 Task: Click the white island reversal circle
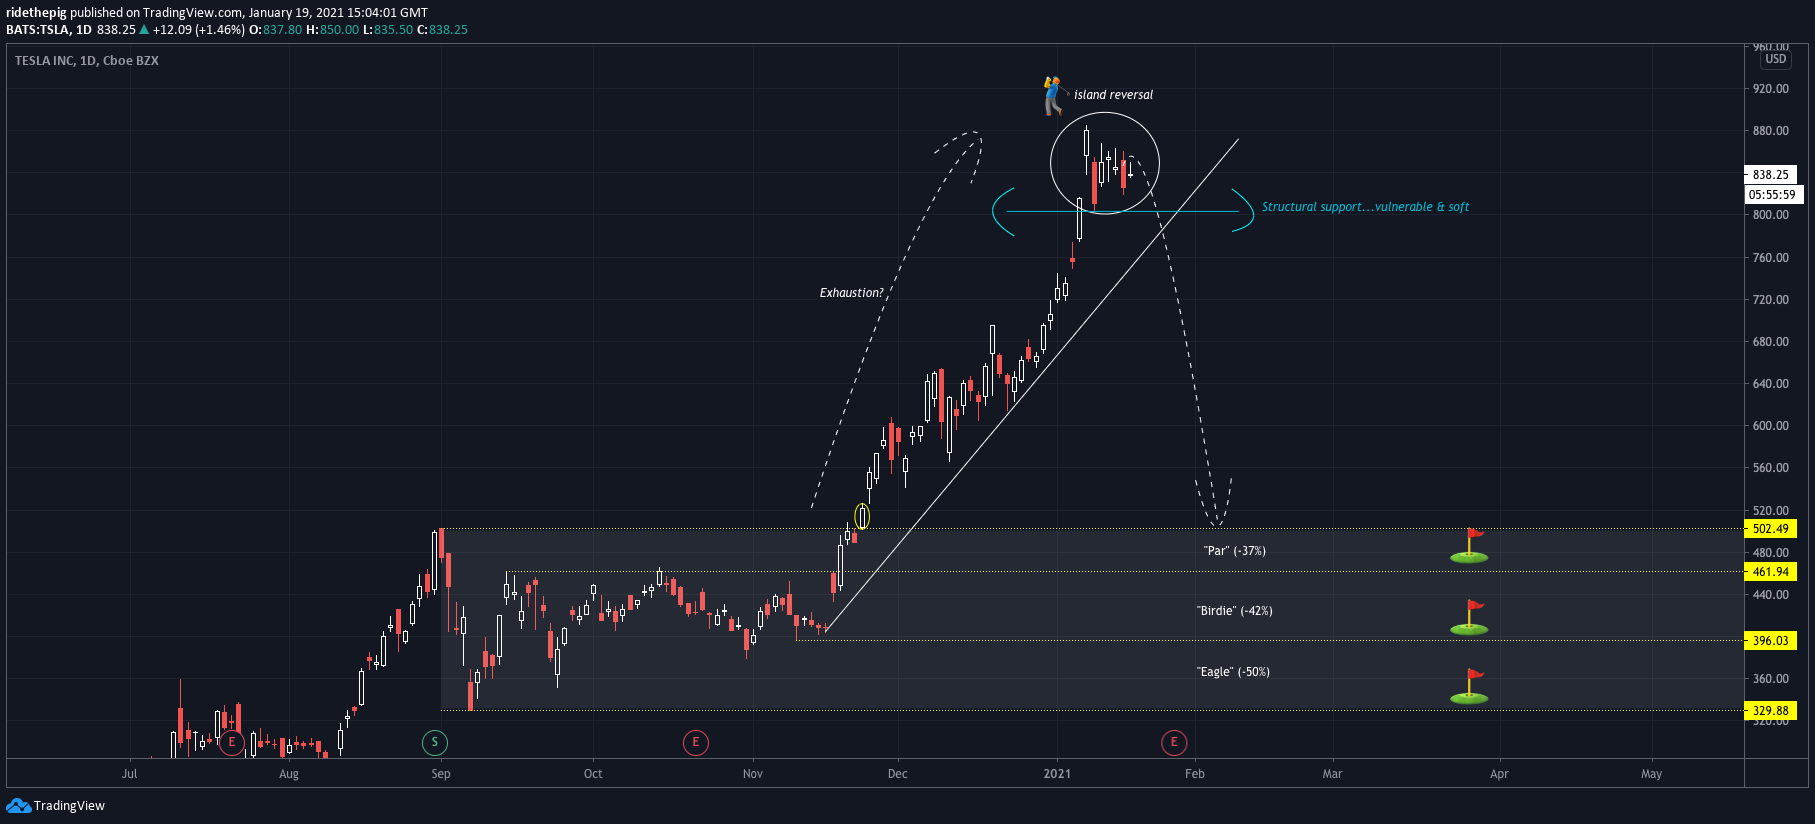(x=1105, y=163)
